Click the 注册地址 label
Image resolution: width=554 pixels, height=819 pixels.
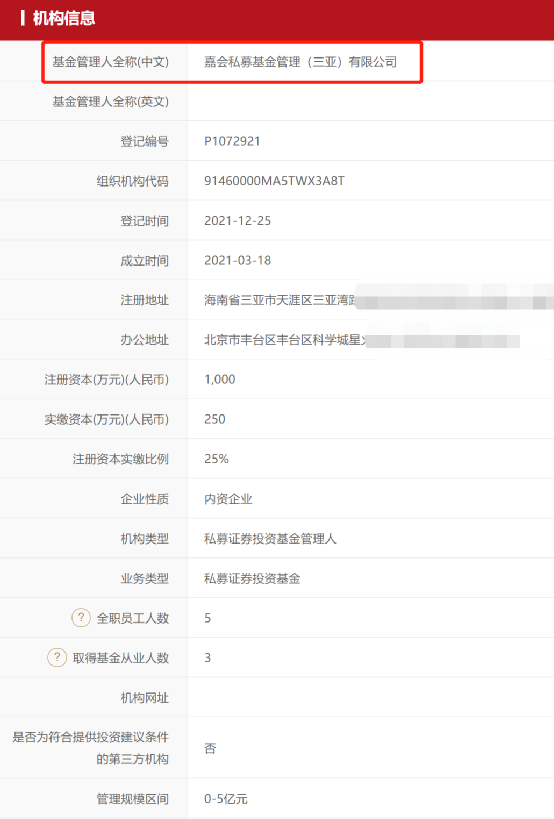(x=145, y=300)
